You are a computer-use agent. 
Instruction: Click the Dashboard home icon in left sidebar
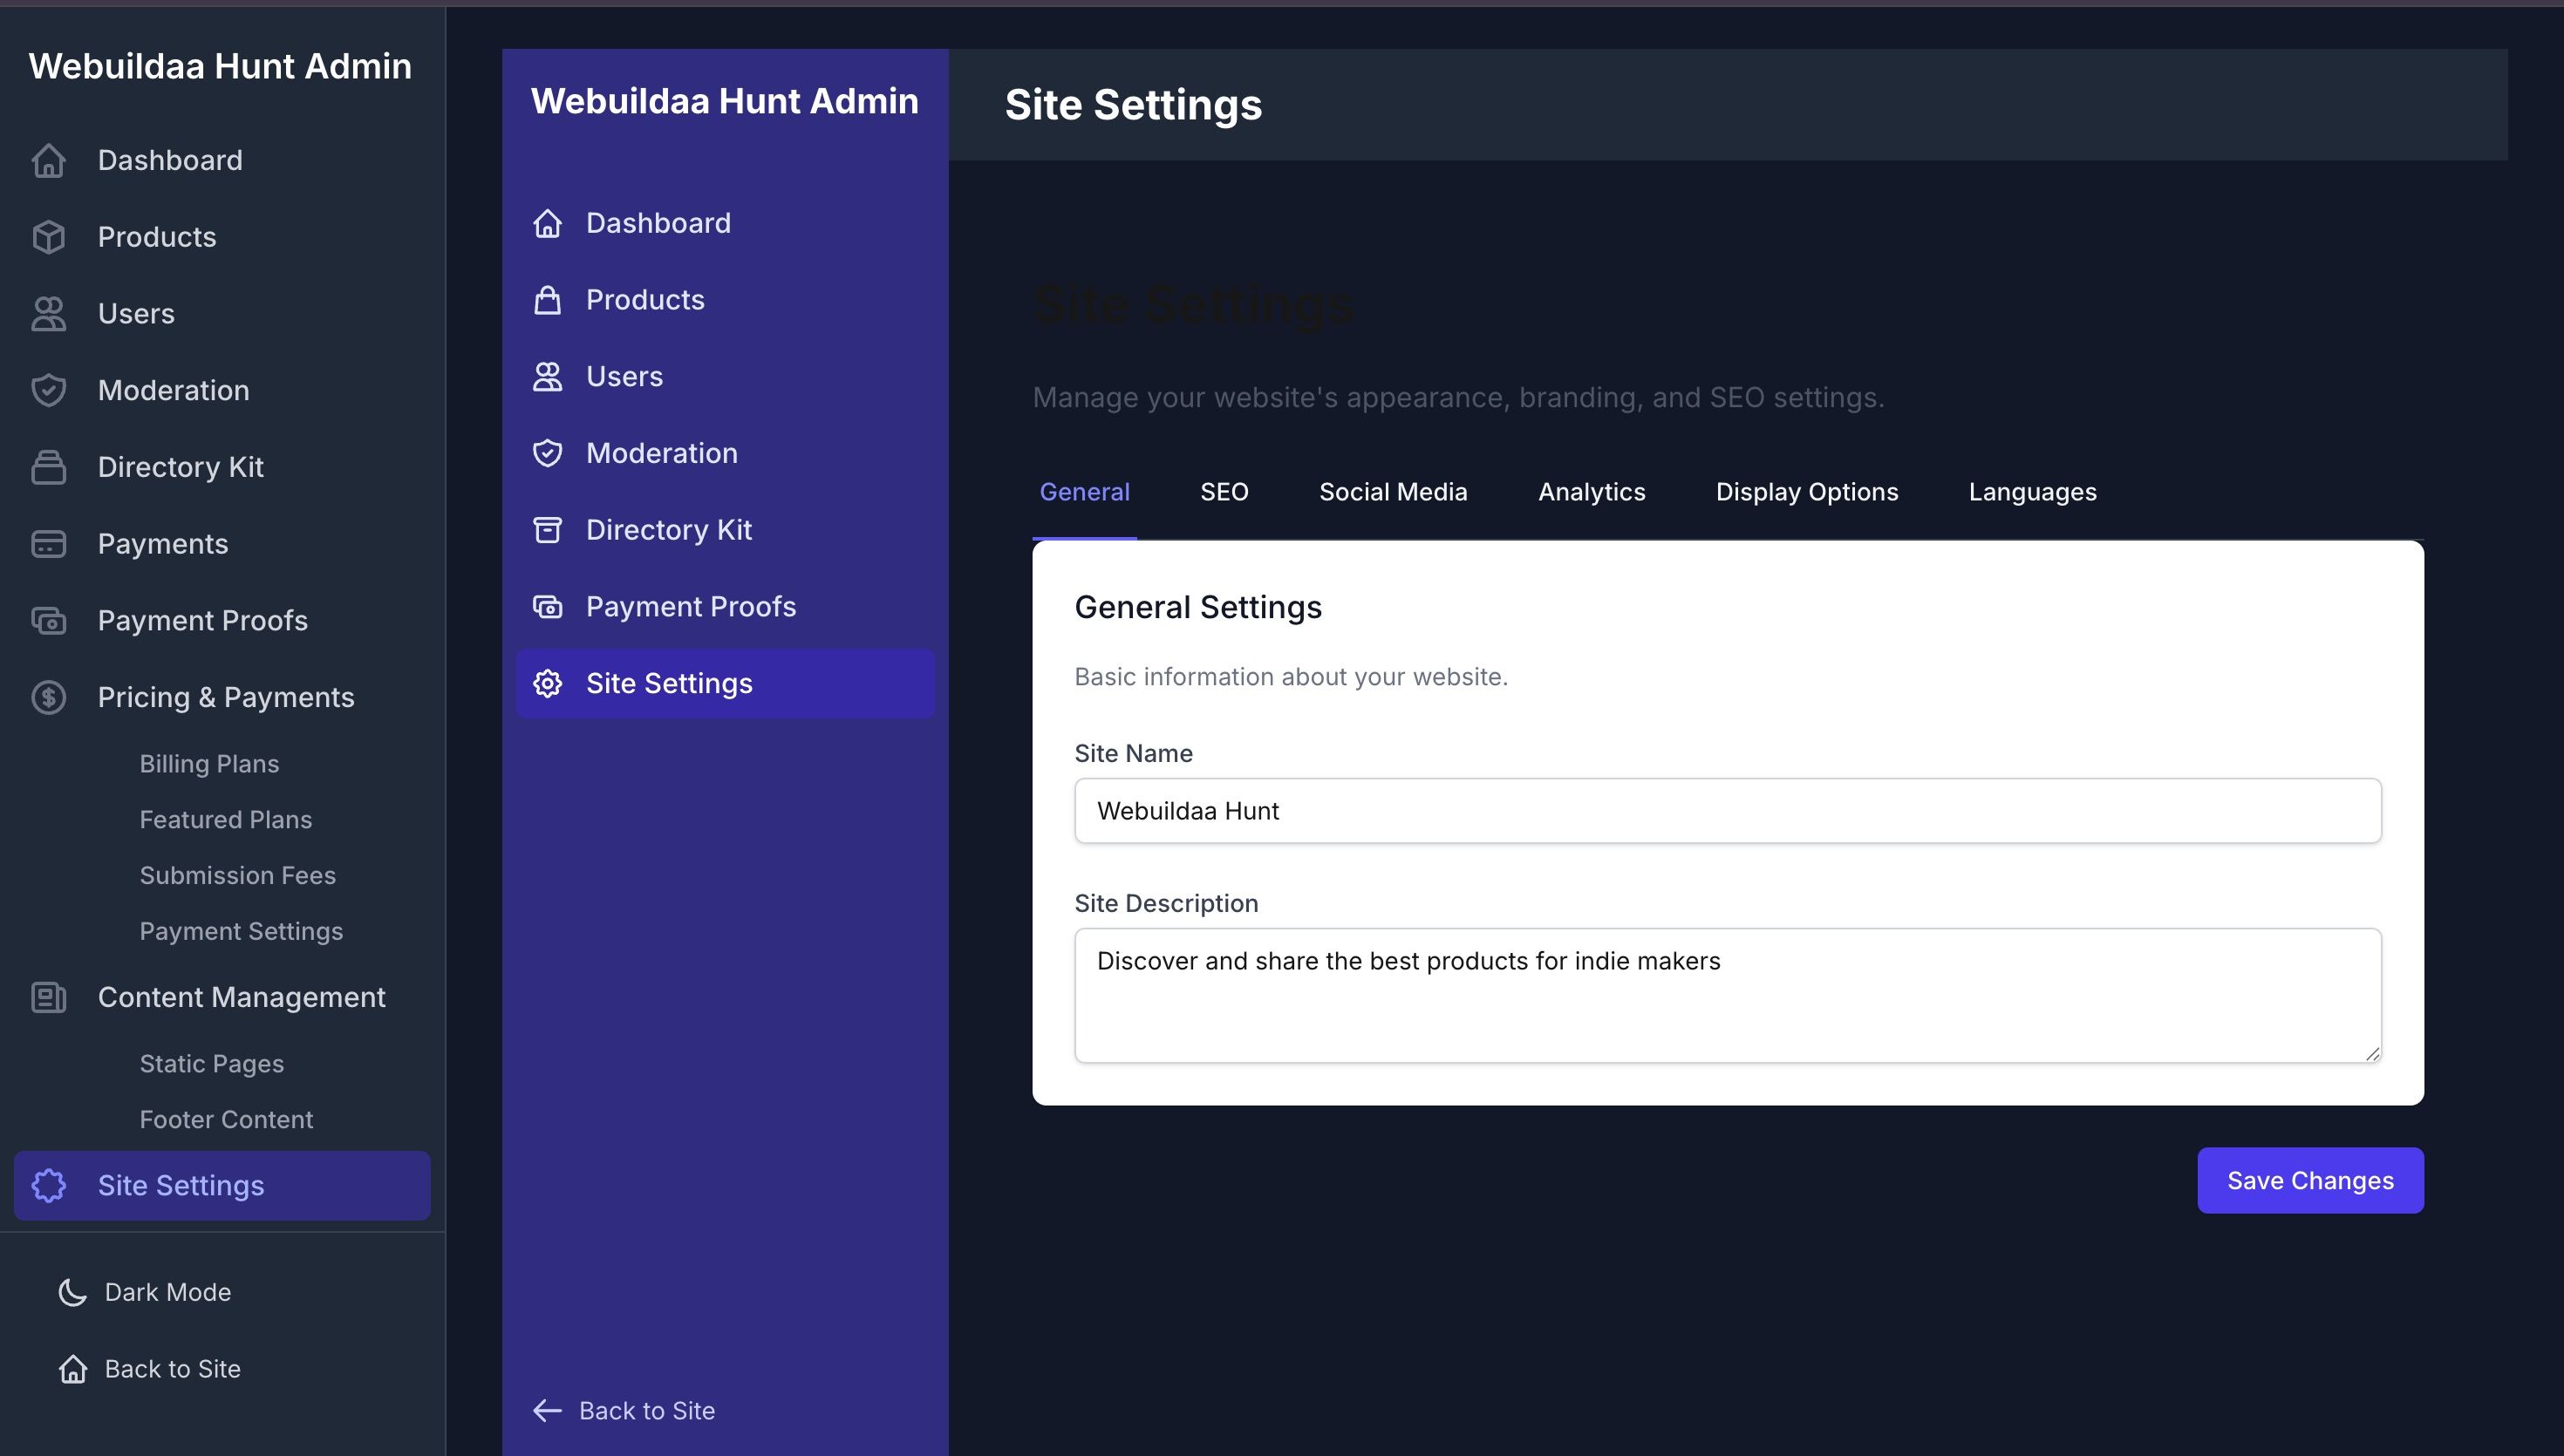point(48,160)
